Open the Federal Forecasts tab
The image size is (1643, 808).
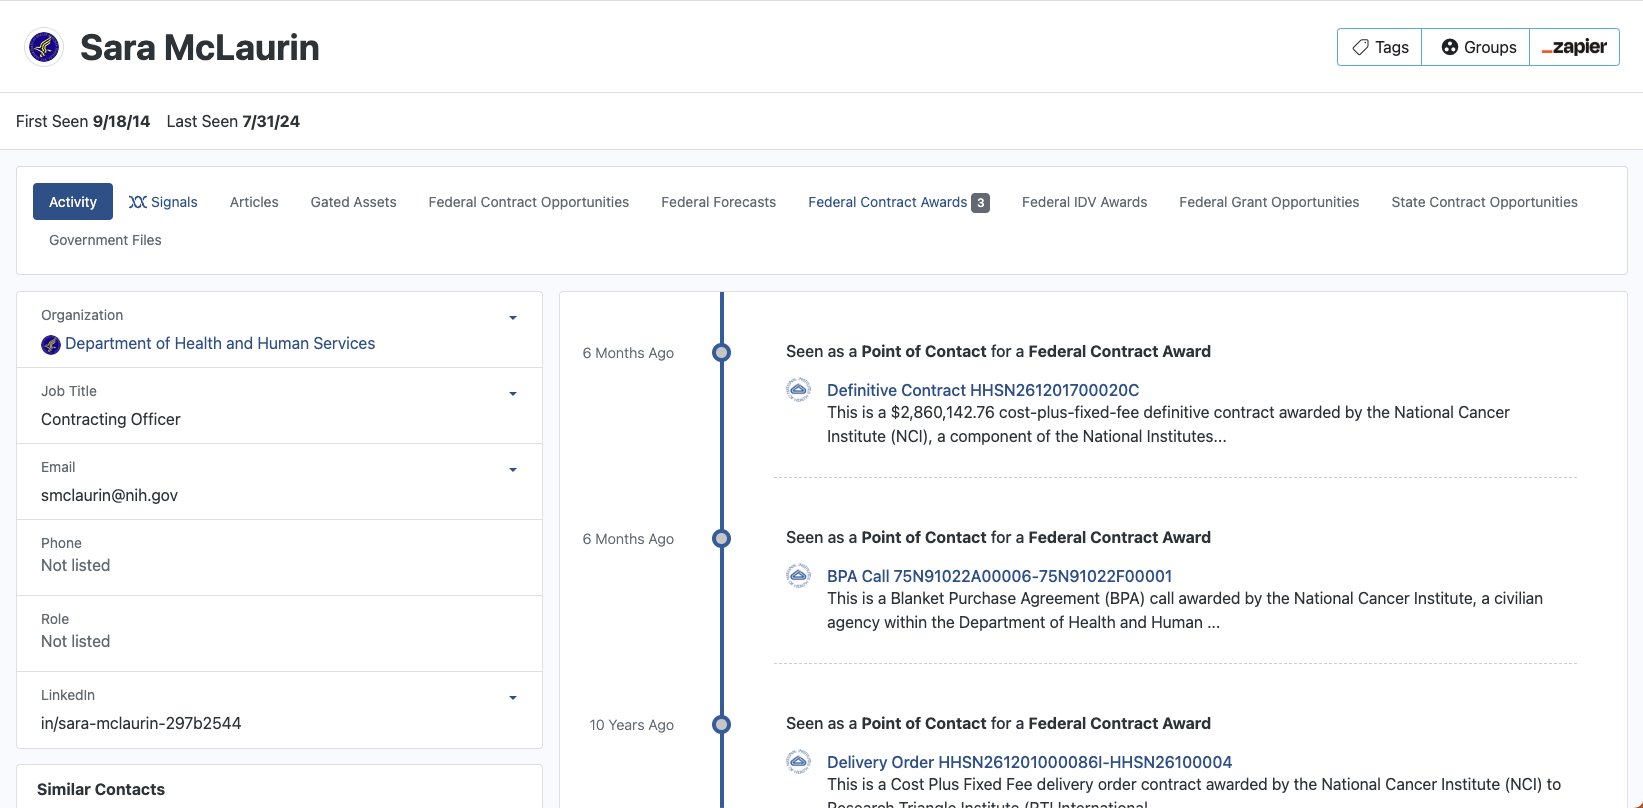point(719,202)
